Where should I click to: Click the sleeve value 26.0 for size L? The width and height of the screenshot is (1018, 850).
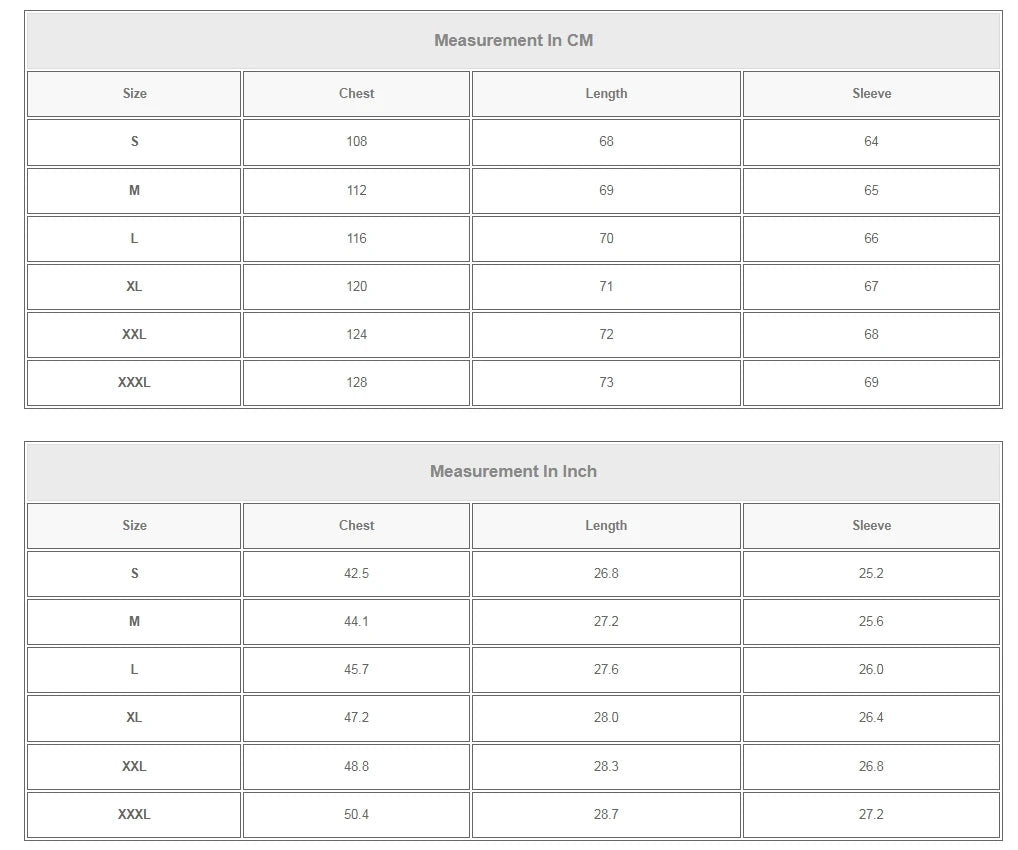pyautogui.click(x=871, y=670)
